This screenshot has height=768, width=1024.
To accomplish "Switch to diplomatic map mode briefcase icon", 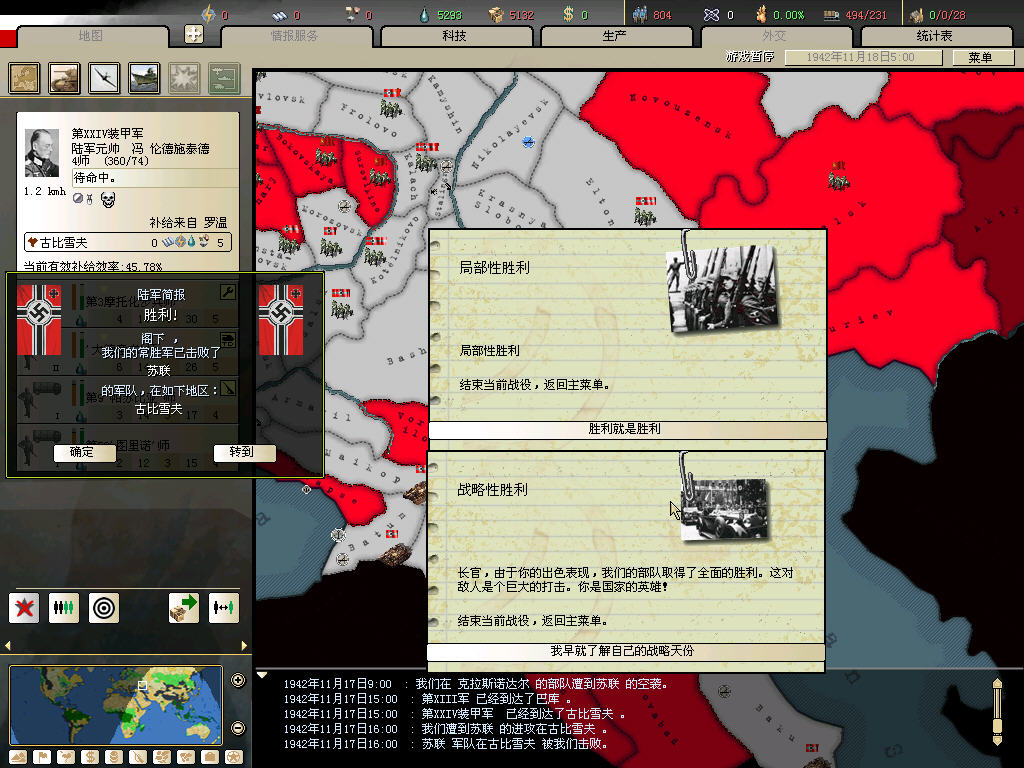I will [210, 757].
